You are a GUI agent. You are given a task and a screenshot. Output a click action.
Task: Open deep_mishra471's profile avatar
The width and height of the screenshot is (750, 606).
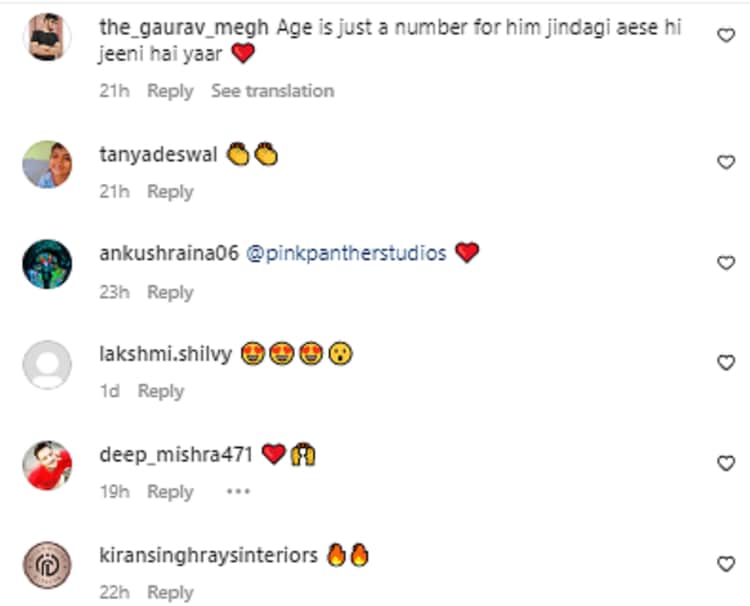47,466
